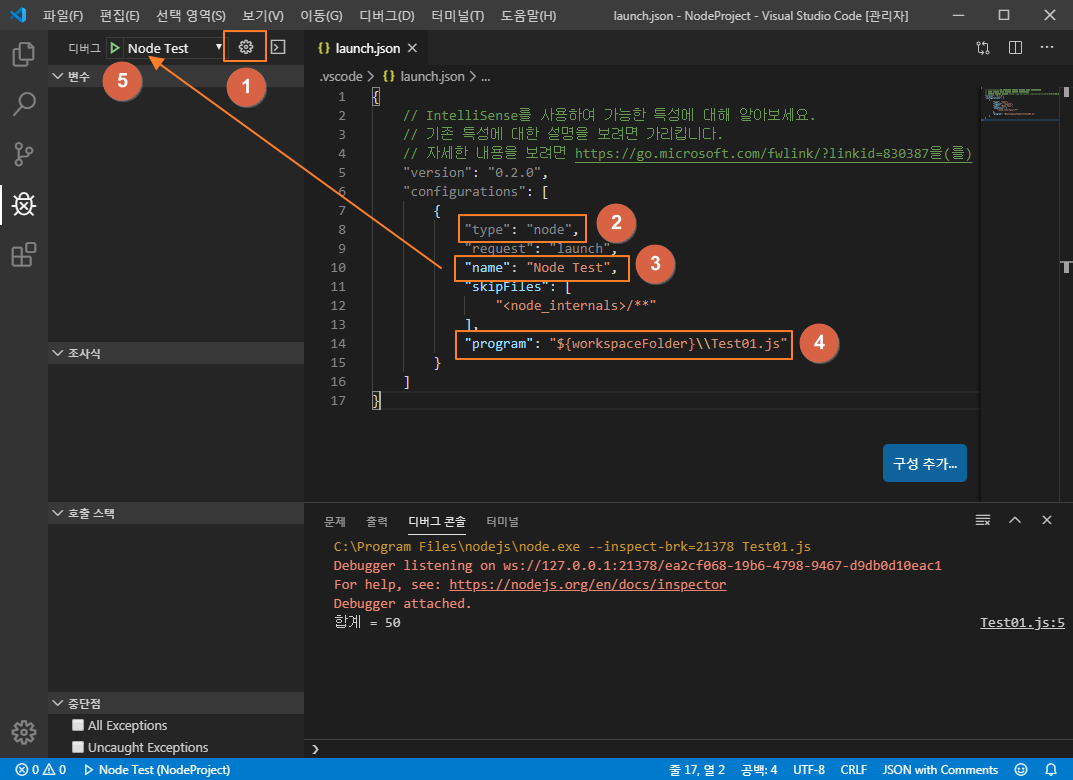Screen dimensions: 1073x780
Task: Open the 도움말(H) menu
Action: [528, 15]
